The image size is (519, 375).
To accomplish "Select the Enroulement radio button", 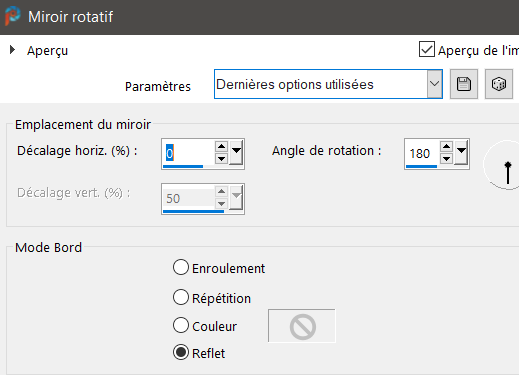I will 181,268.
